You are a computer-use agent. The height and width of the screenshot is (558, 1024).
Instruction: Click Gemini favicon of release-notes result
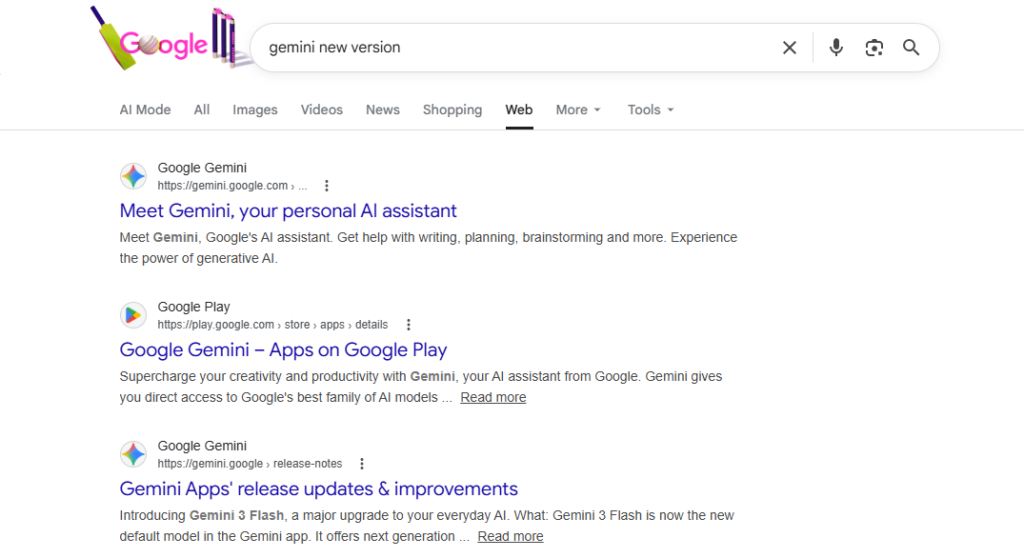(133, 455)
